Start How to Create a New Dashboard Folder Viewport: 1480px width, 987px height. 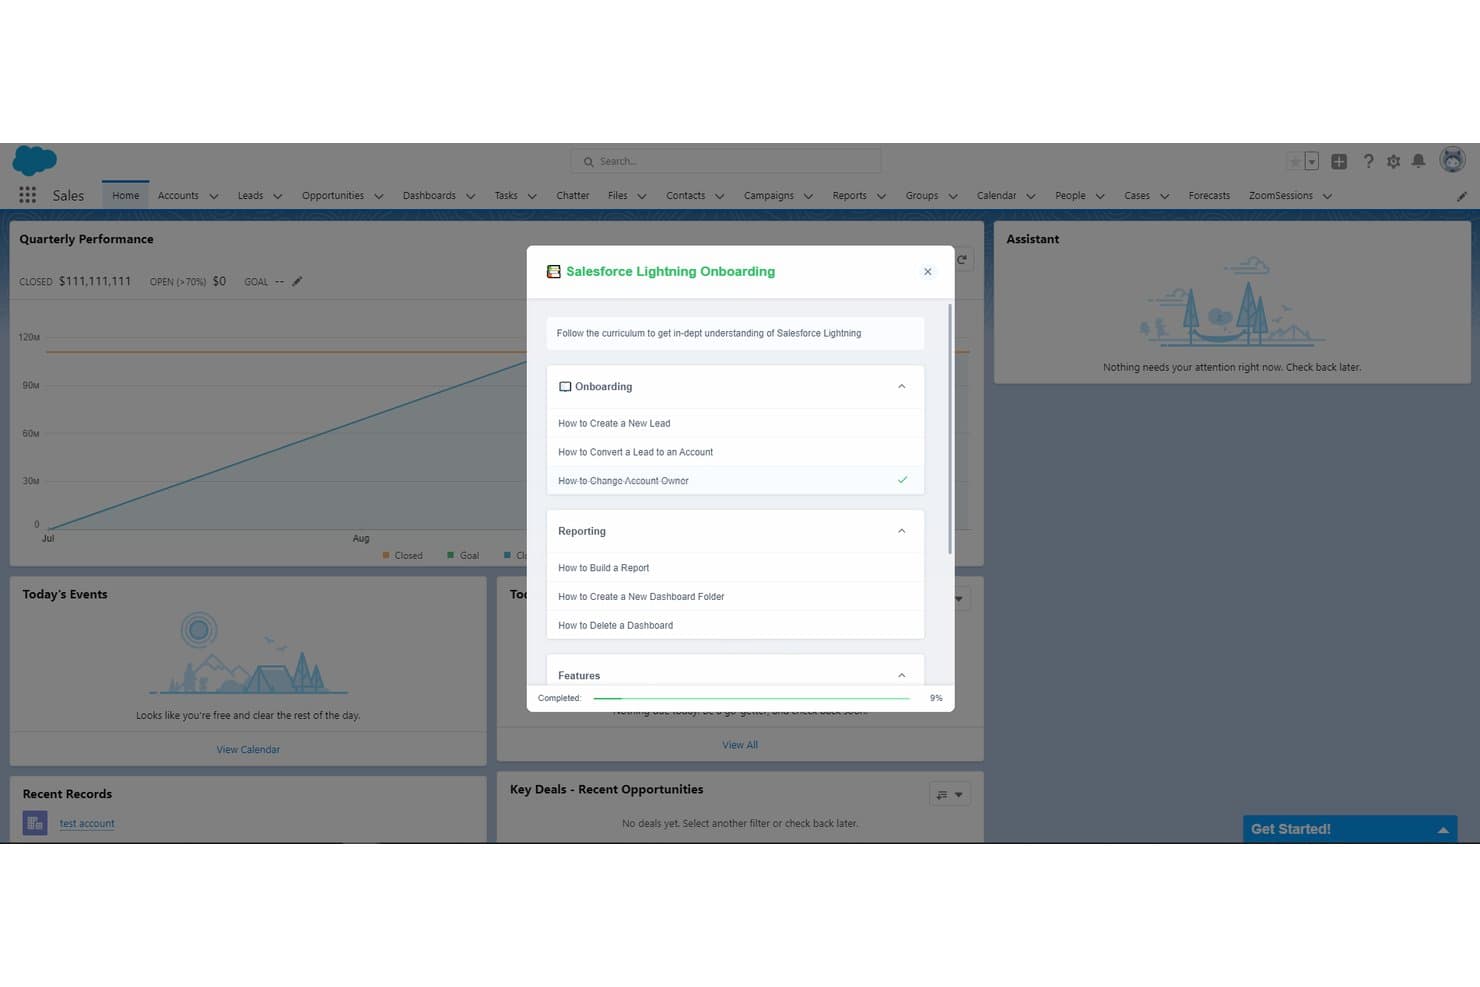[x=735, y=597]
